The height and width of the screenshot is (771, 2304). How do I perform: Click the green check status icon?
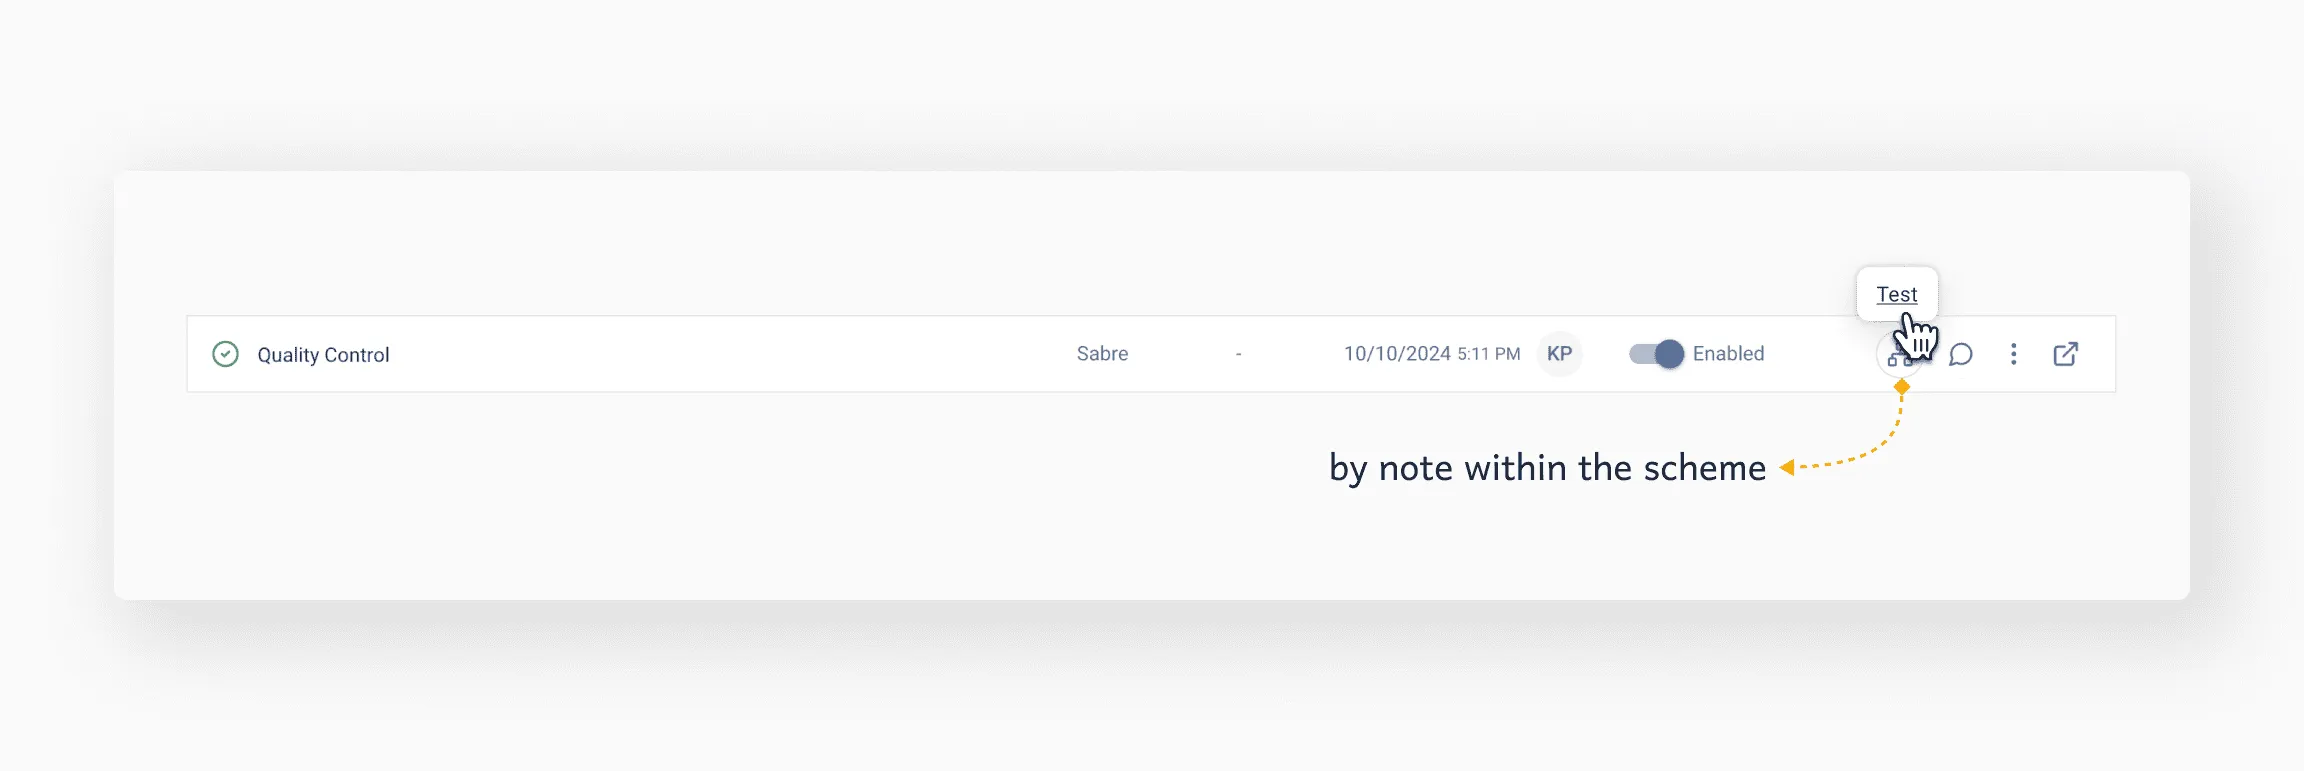click(x=226, y=353)
